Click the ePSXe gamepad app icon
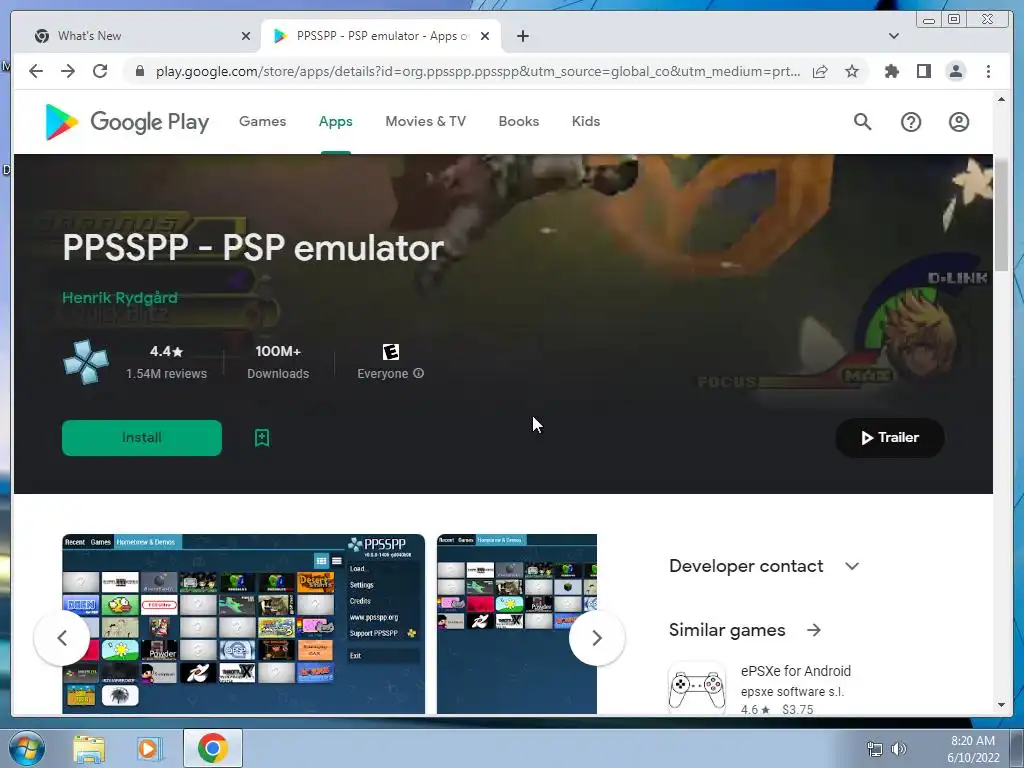The height and width of the screenshot is (768, 1024). click(697, 690)
